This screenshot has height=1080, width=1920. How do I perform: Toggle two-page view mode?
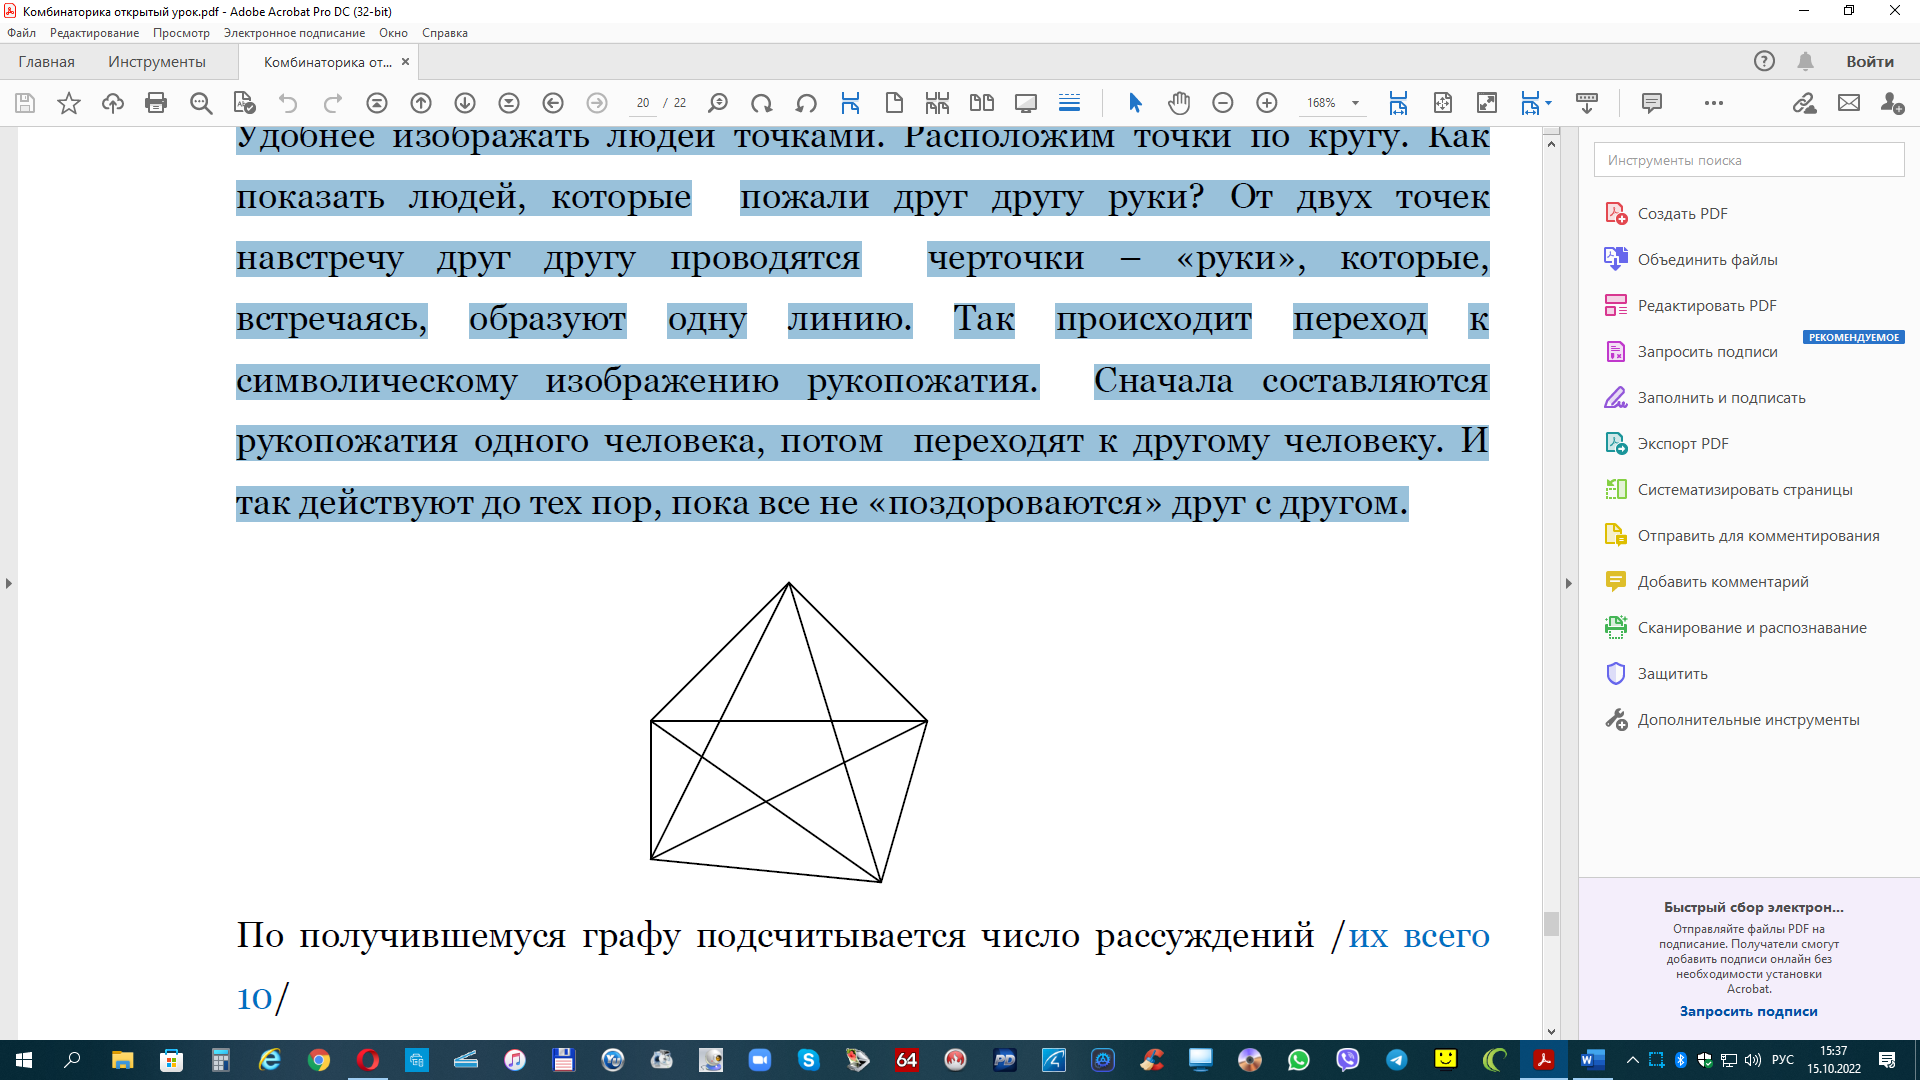(981, 103)
